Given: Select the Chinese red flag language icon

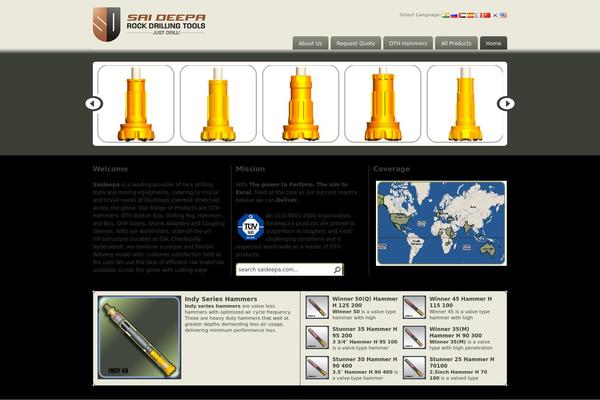Looking at the screenshot, I should coord(487,15).
